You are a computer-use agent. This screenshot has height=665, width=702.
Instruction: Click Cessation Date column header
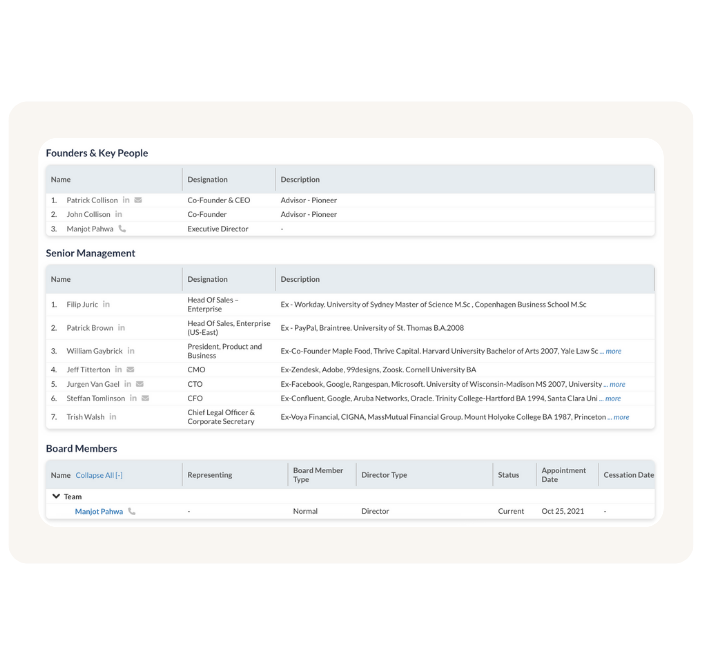click(x=629, y=475)
